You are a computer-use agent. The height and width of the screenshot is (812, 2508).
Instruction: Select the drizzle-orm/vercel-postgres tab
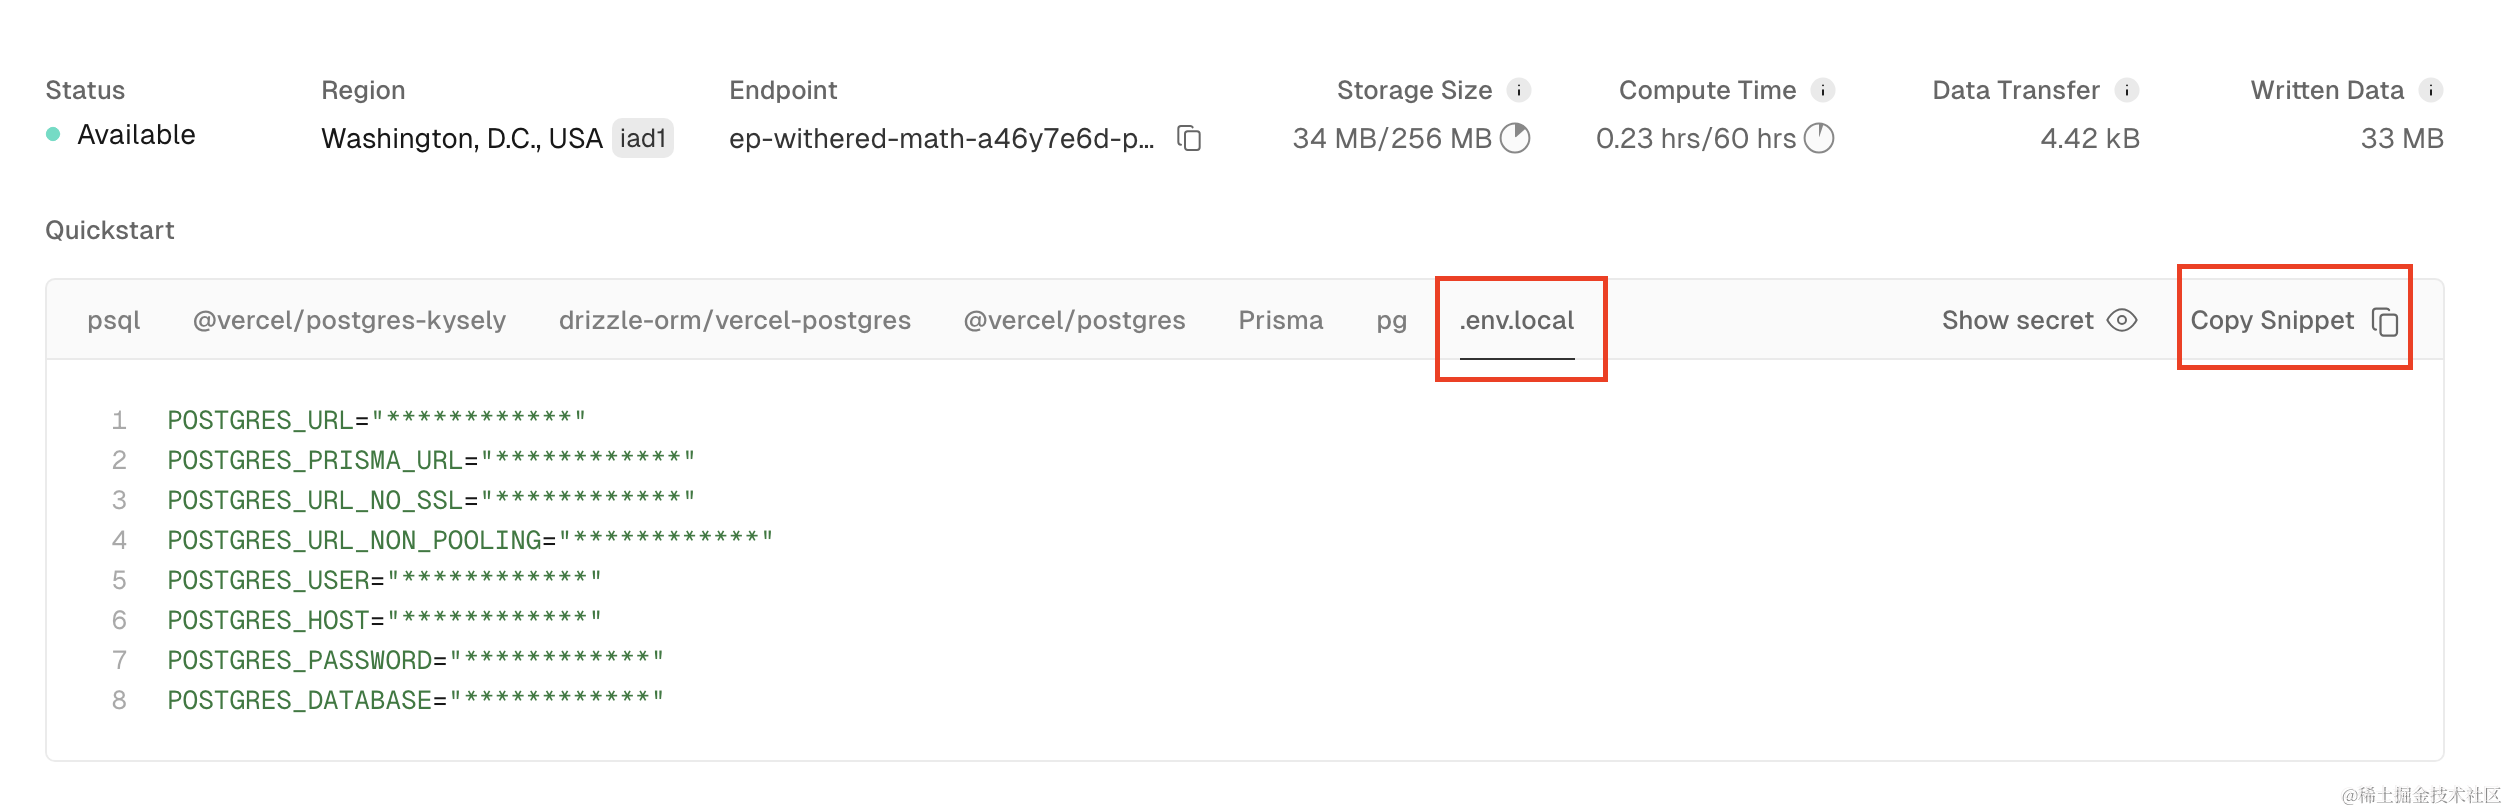pos(734,320)
